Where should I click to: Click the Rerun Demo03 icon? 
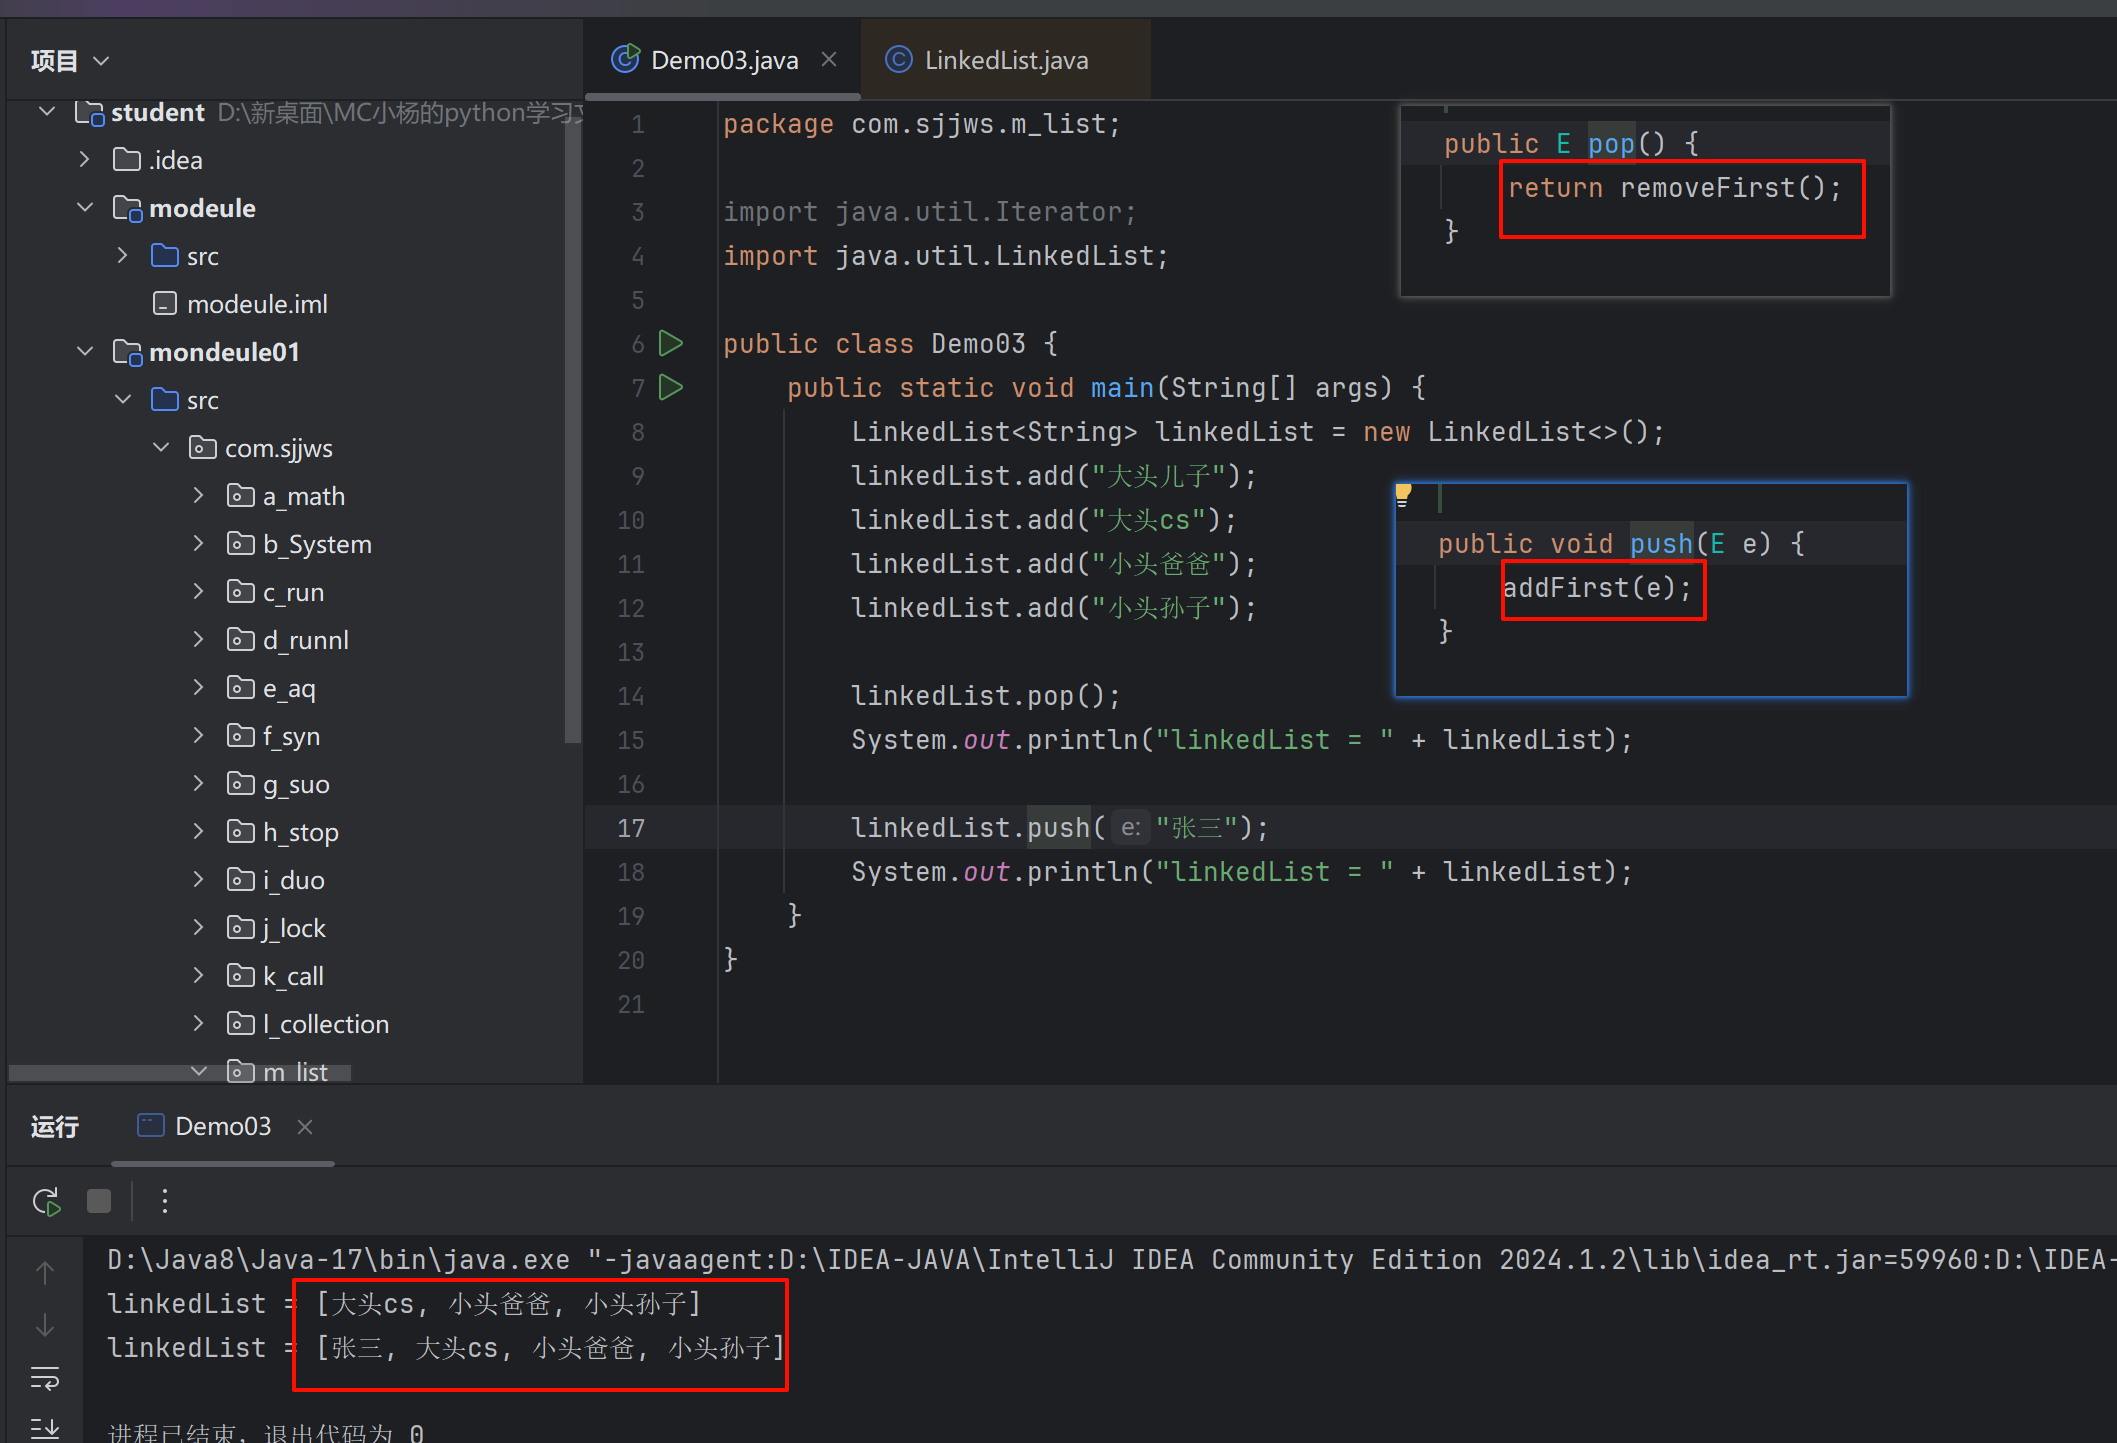coord(46,1201)
